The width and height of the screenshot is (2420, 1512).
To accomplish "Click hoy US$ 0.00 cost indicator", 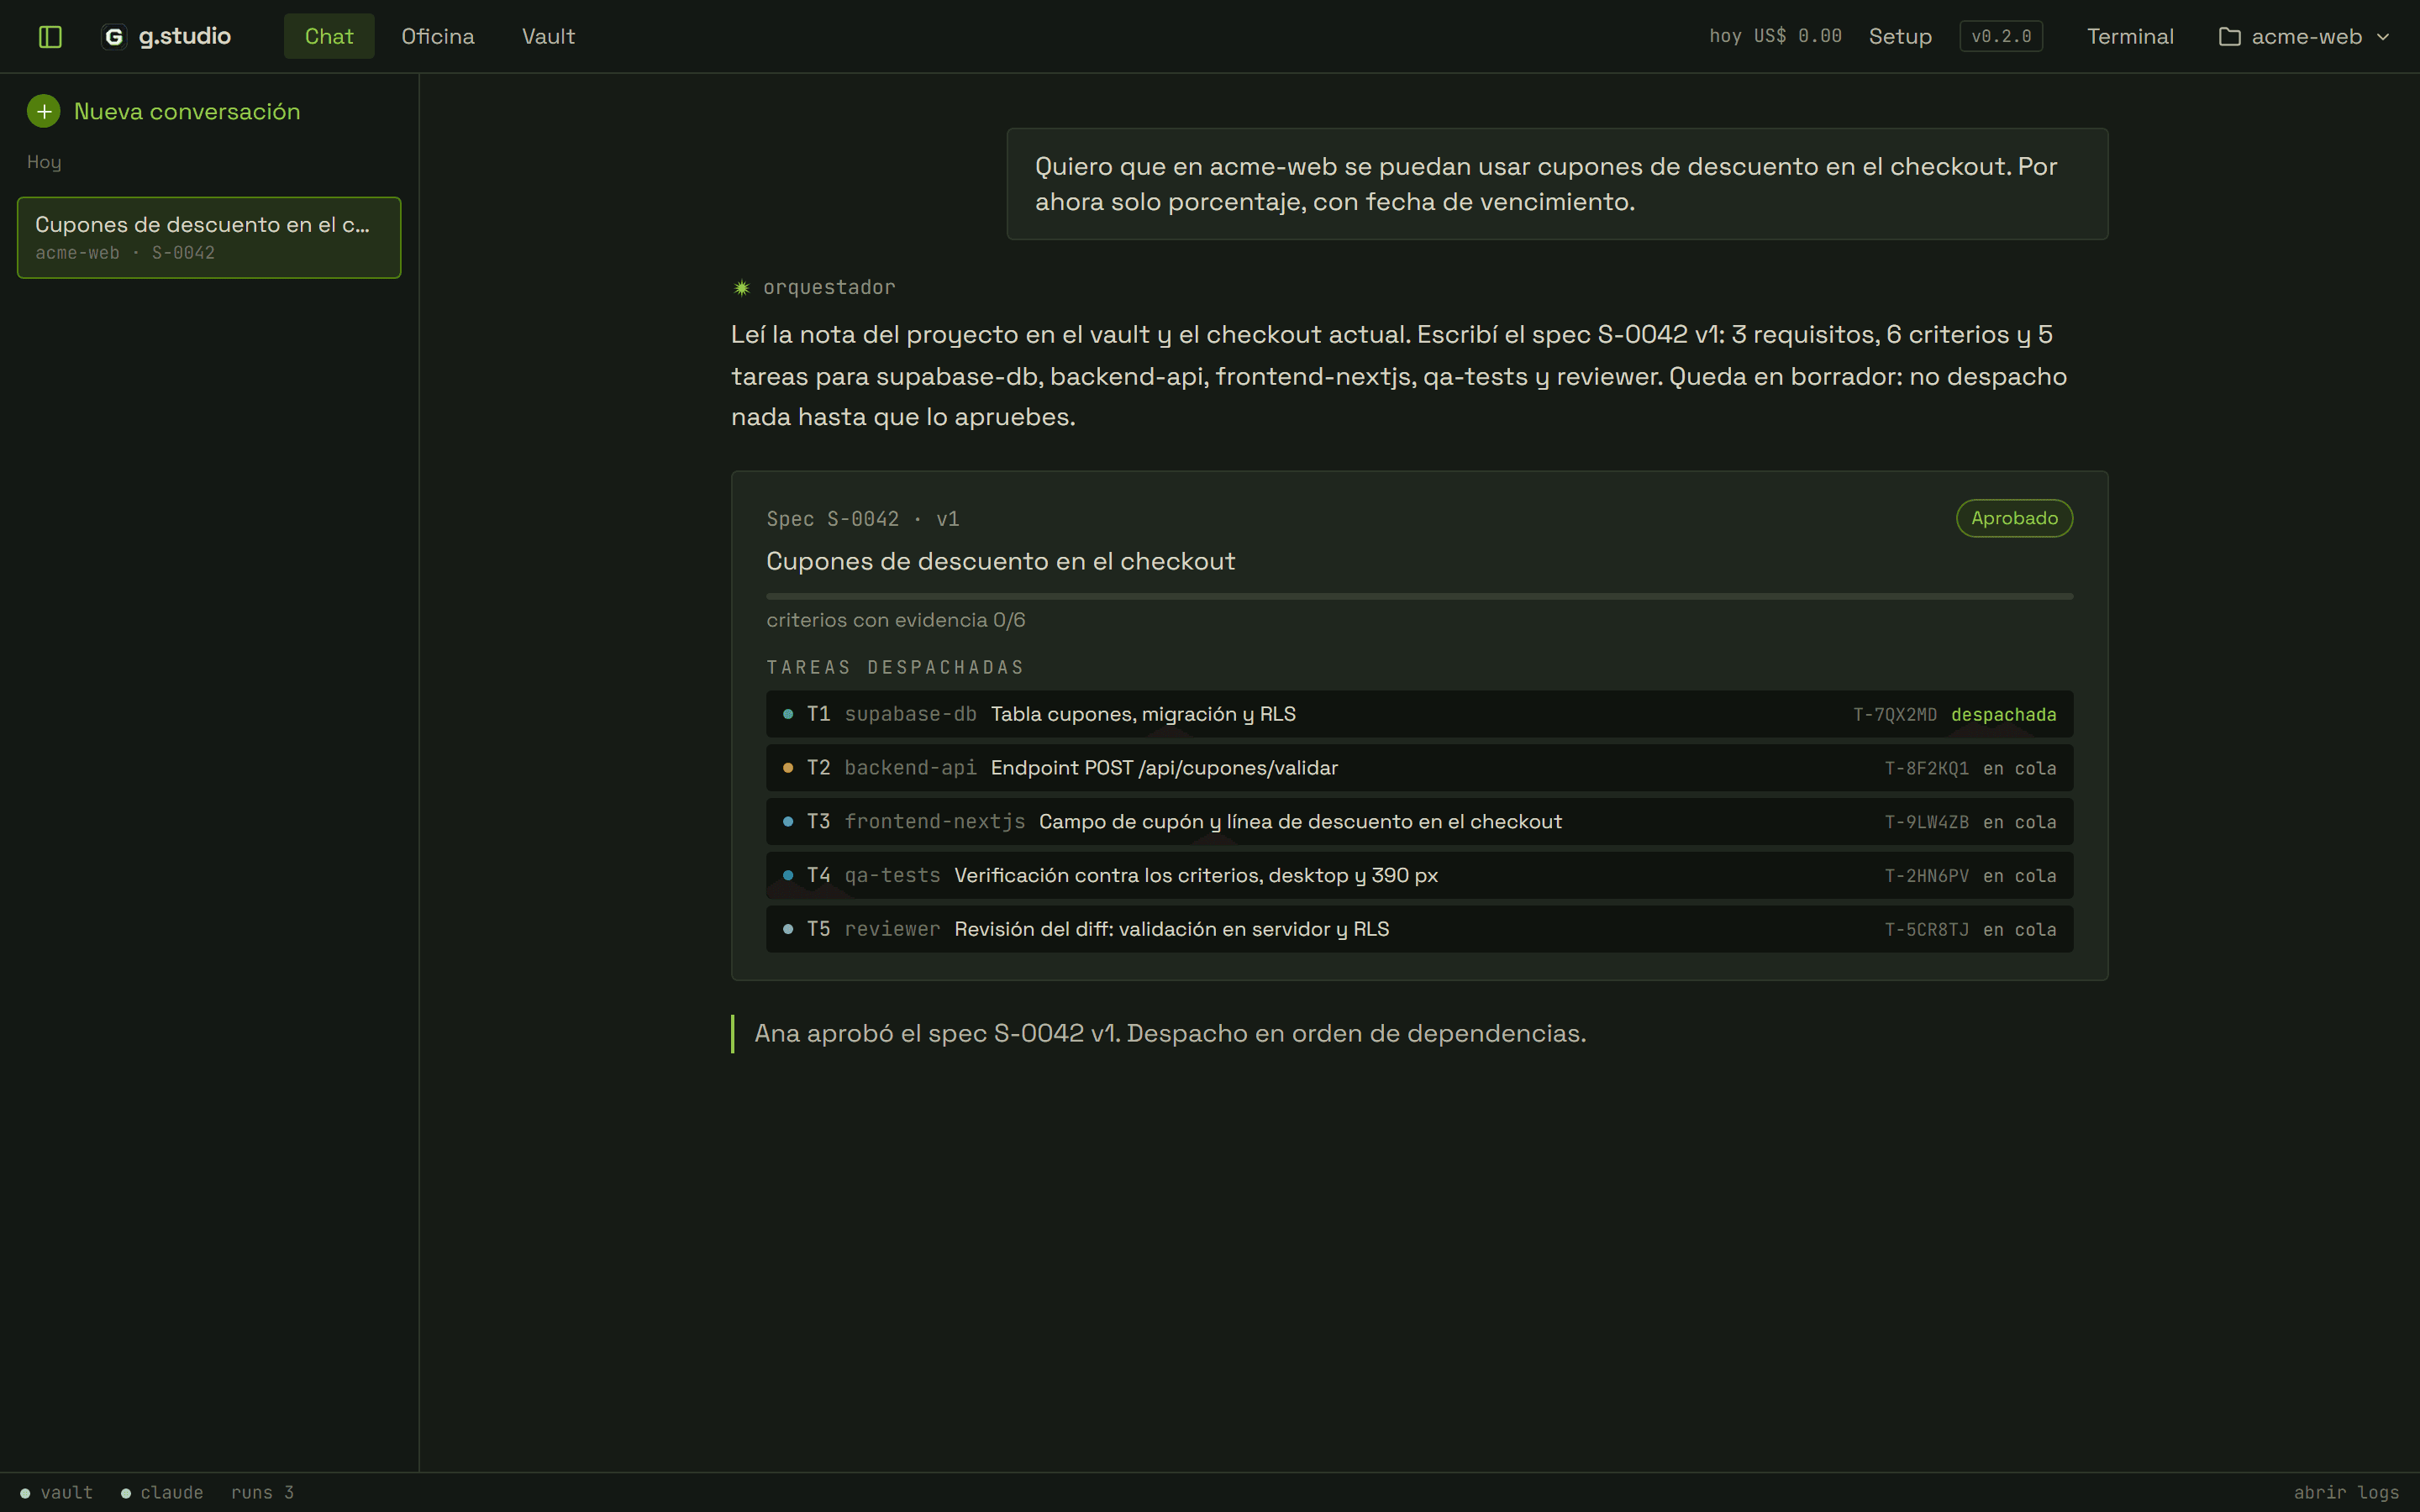I will click(x=1775, y=36).
